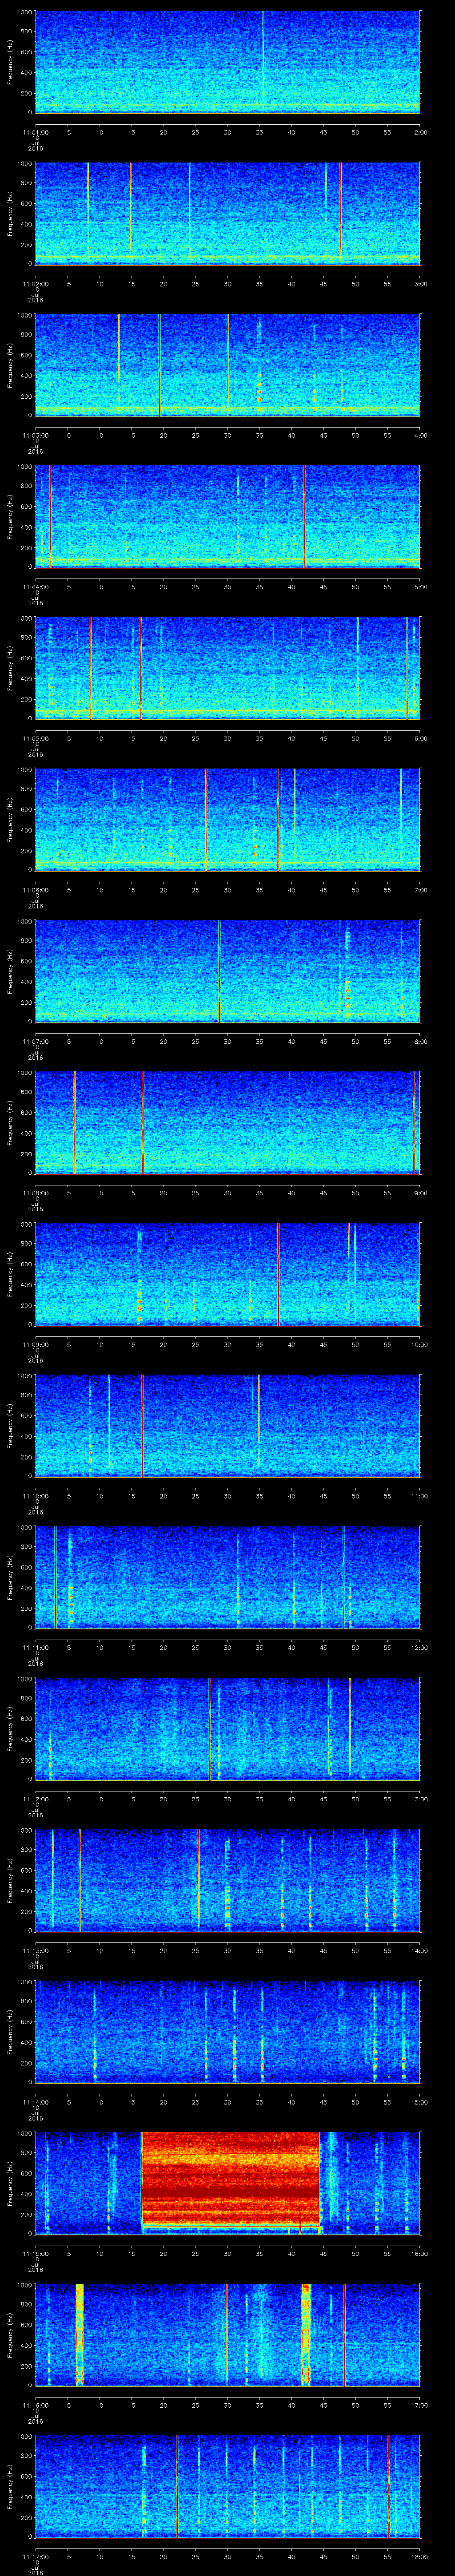Click the "2:00" end time label
The height and width of the screenshot is (2576, 455).
[x=421, y=132]
